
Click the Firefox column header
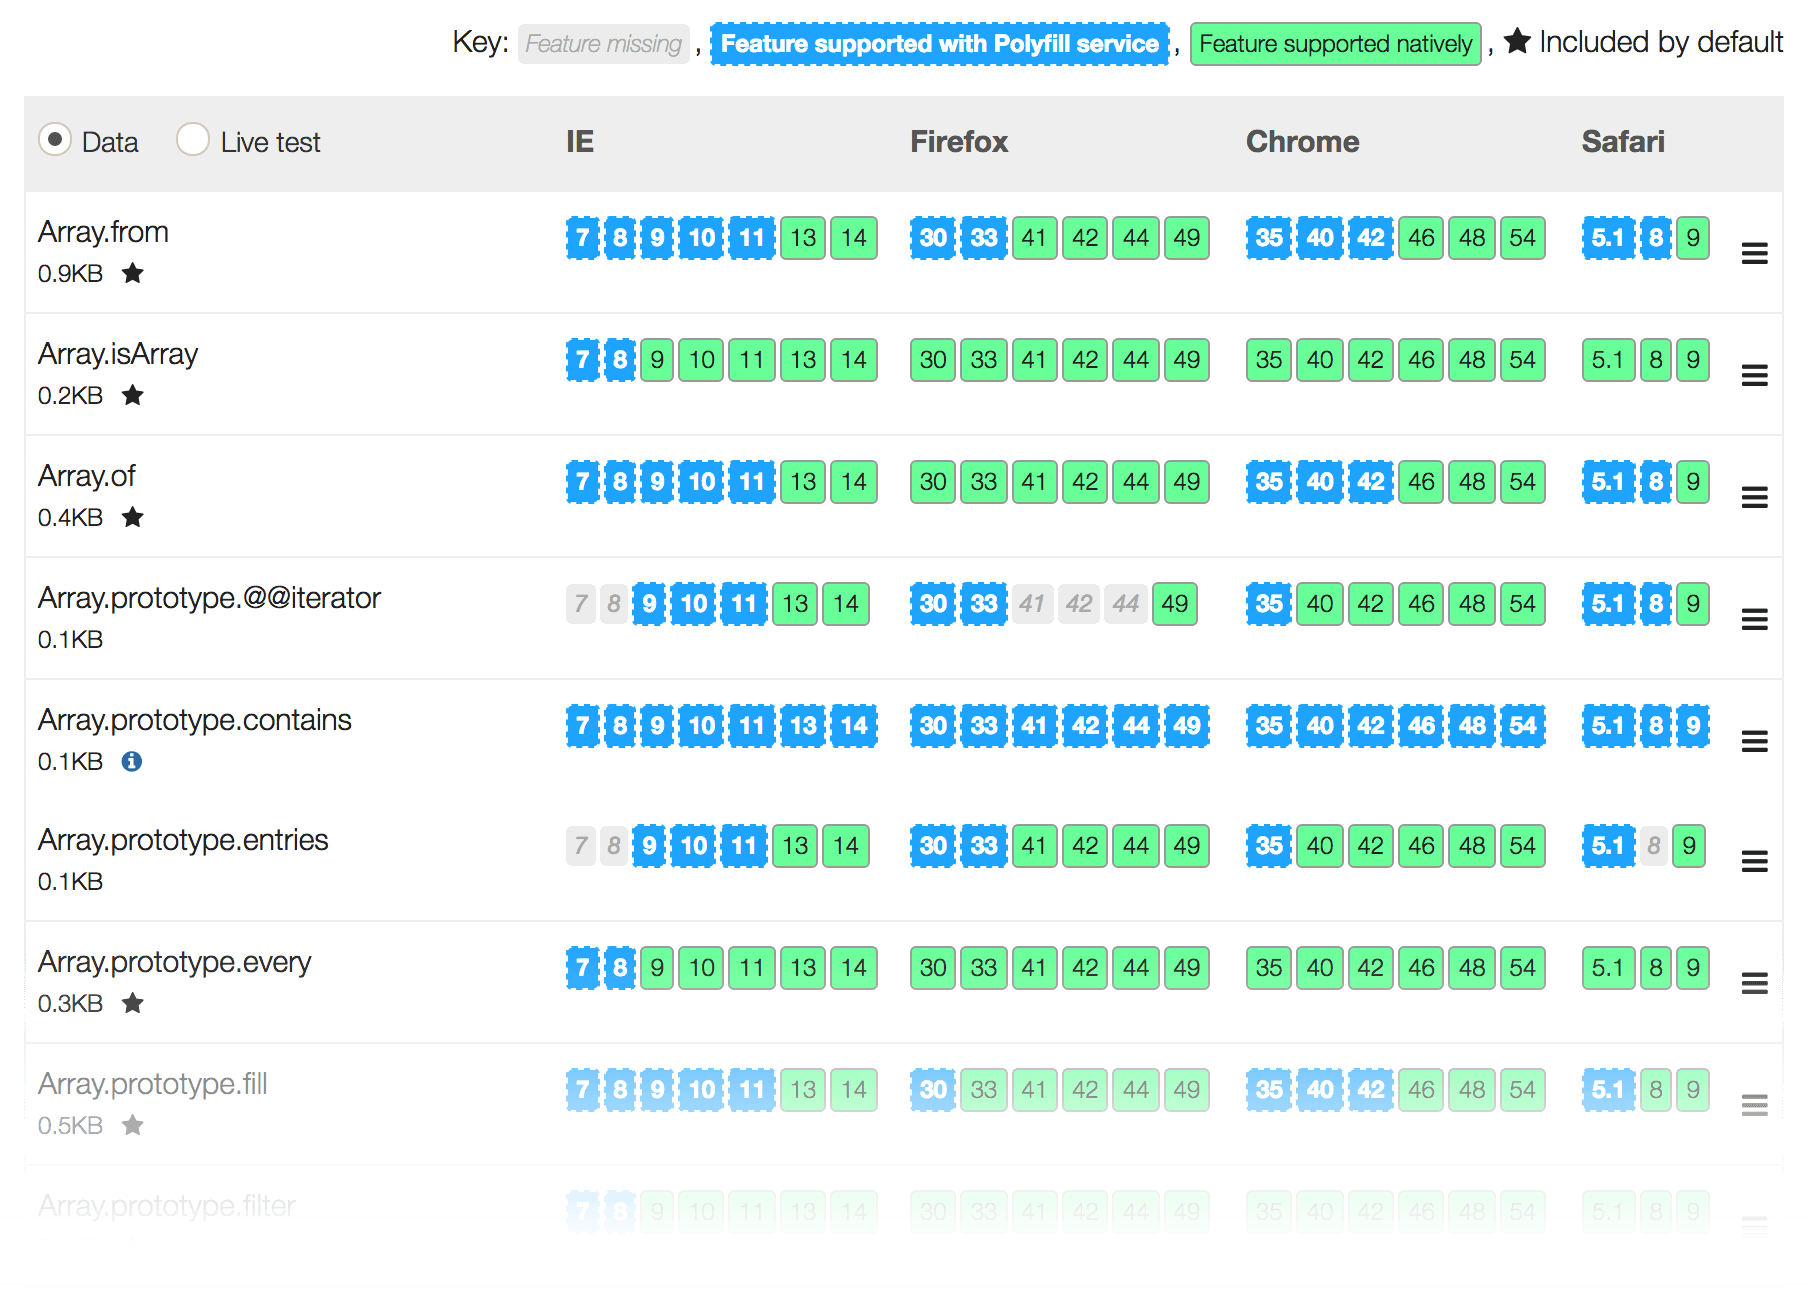tap(958, 142)
